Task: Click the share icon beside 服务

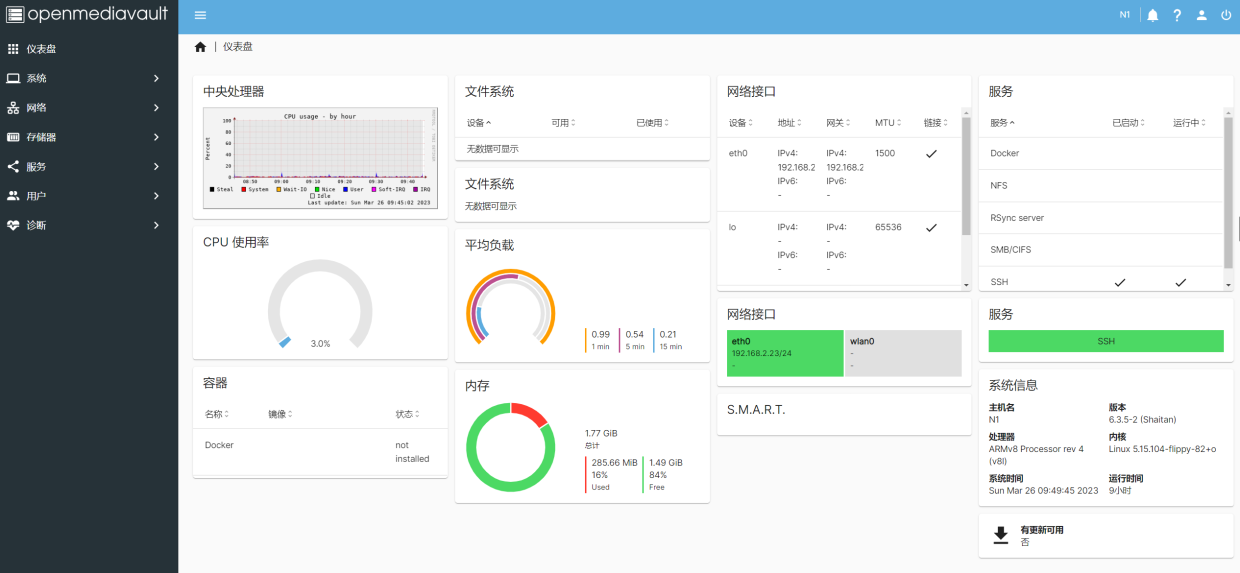Action: point(13,167)
